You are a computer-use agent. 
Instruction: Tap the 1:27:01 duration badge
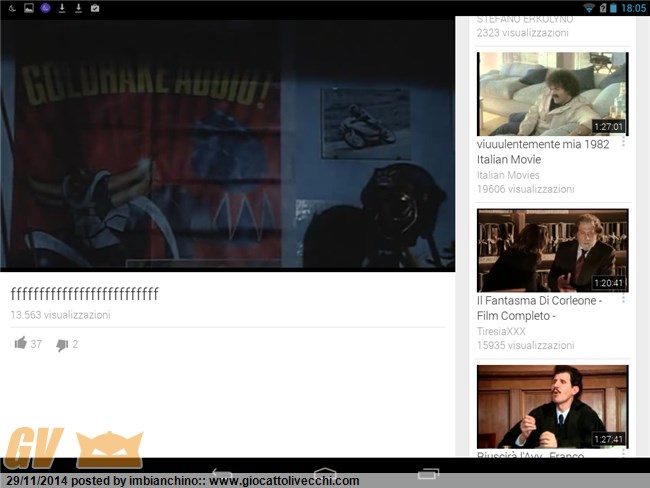coord(608,126)
